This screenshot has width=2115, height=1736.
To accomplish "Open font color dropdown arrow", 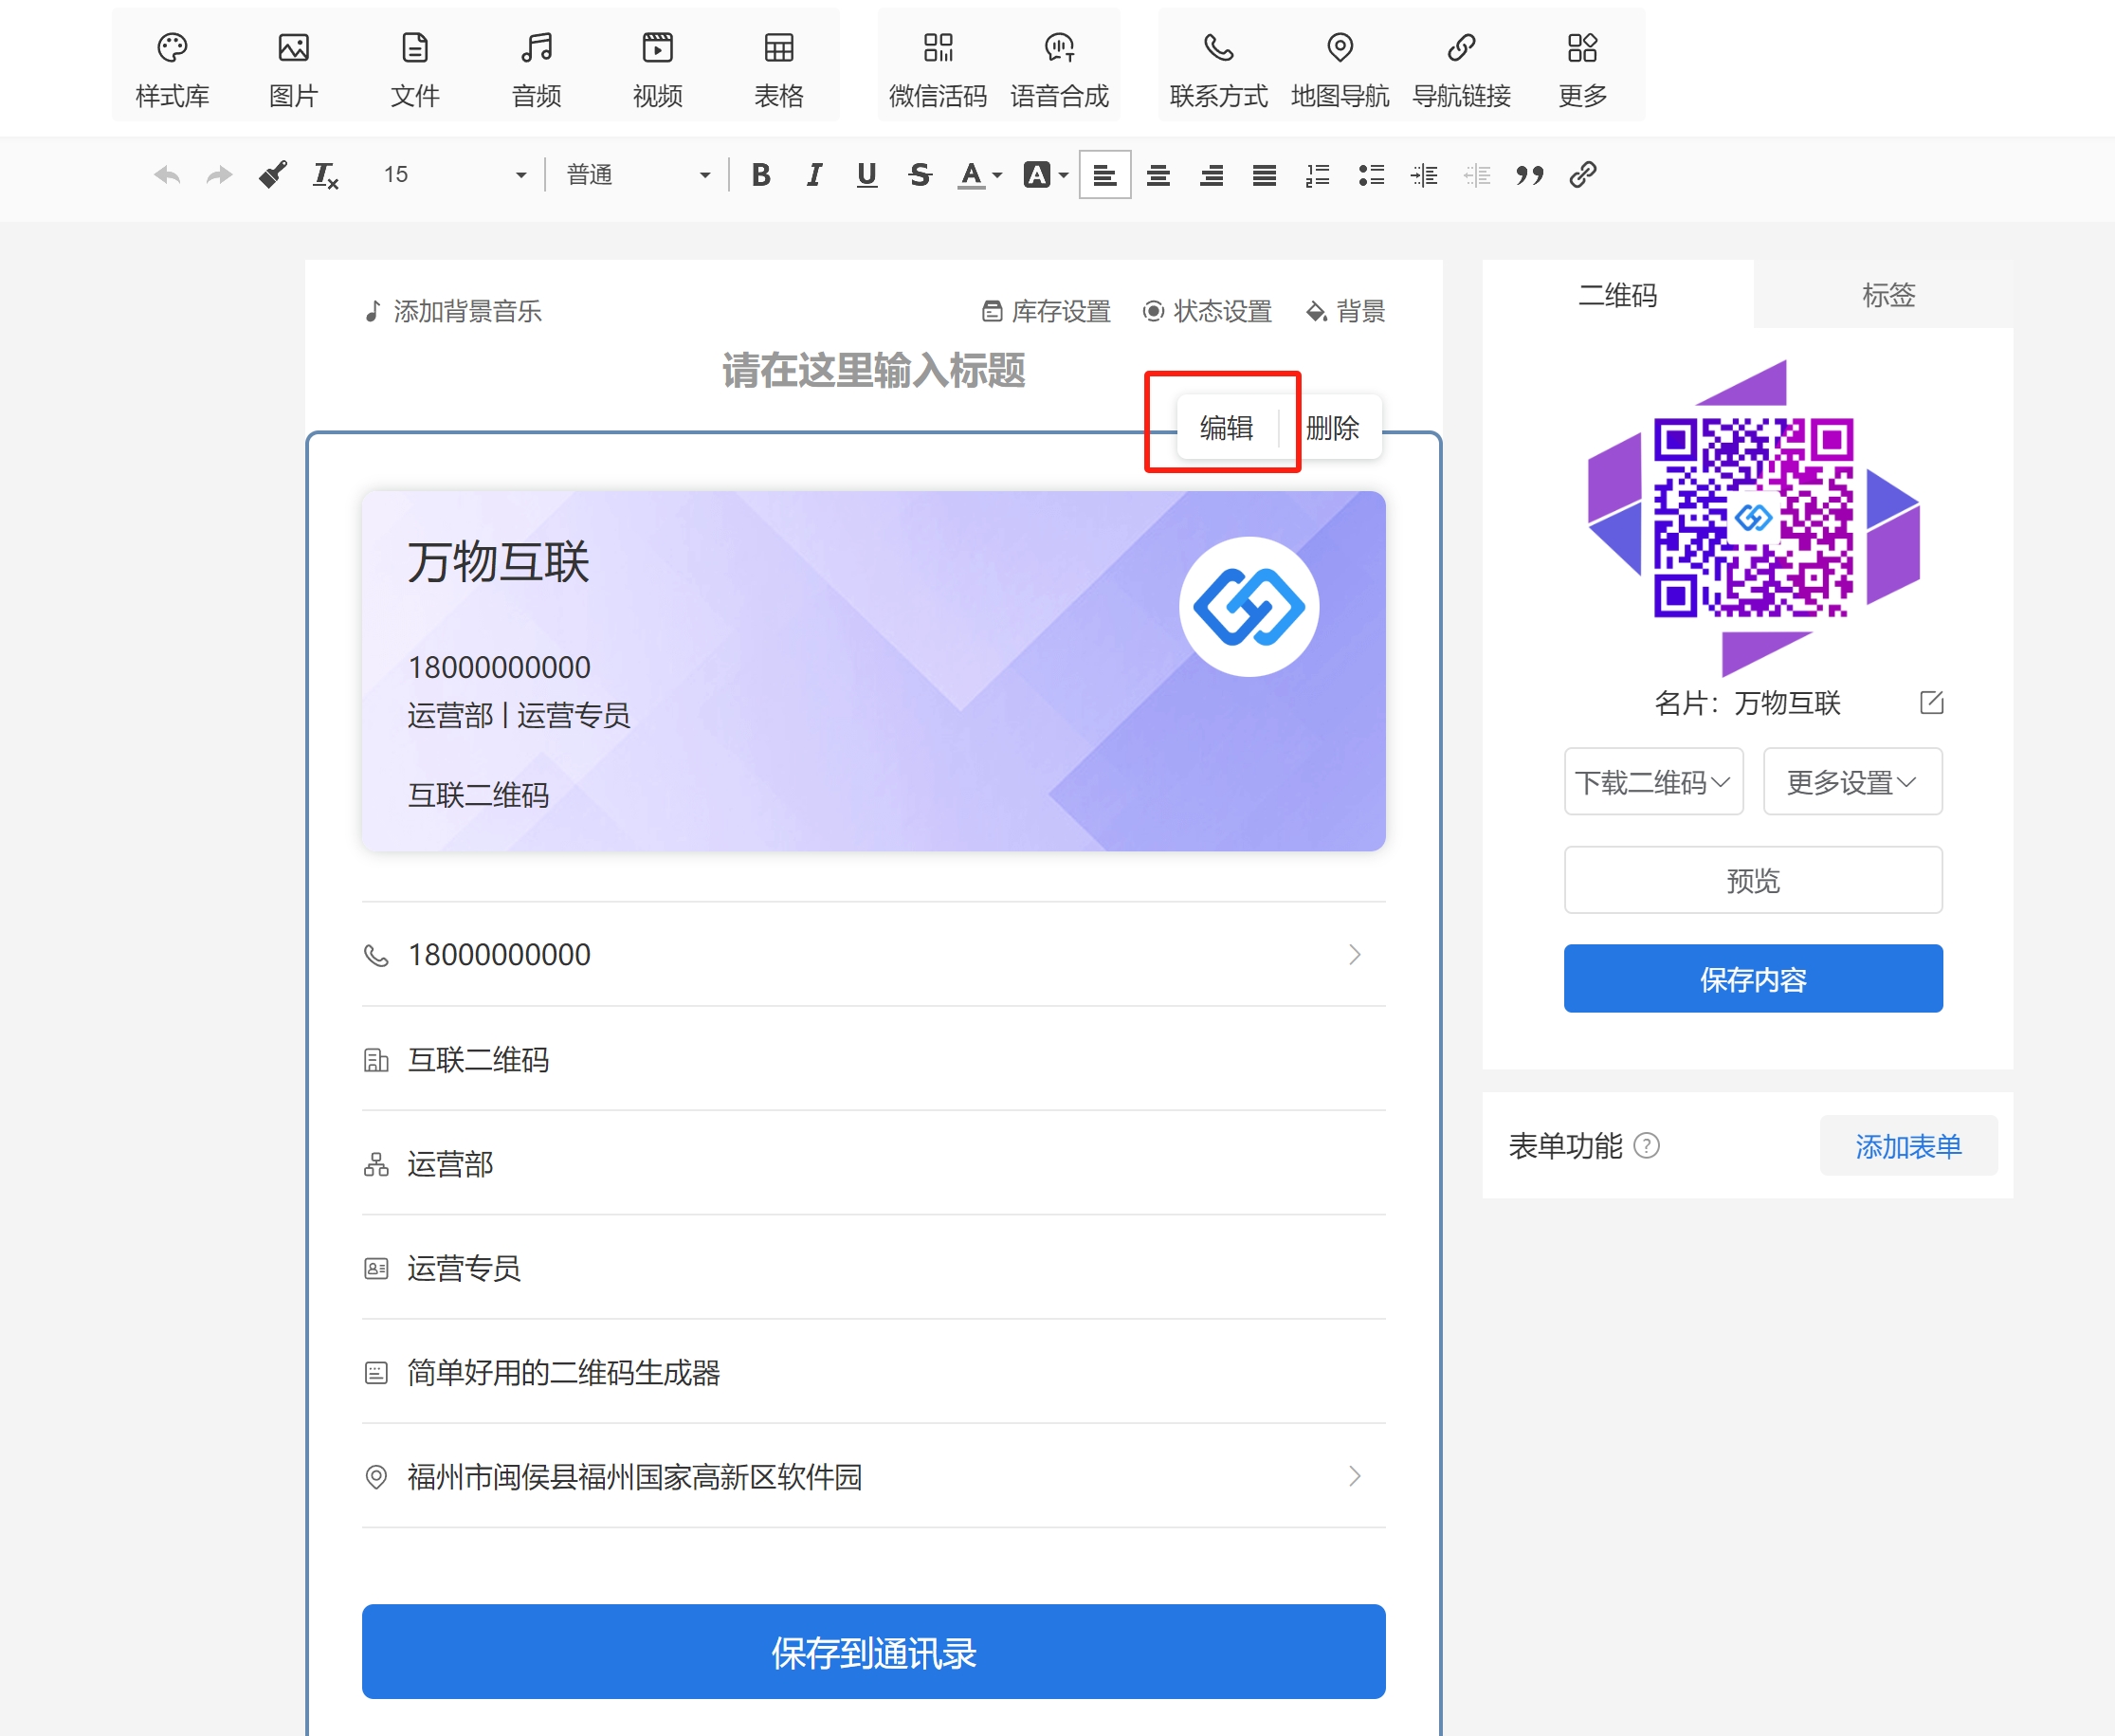I will click(997, 175).
